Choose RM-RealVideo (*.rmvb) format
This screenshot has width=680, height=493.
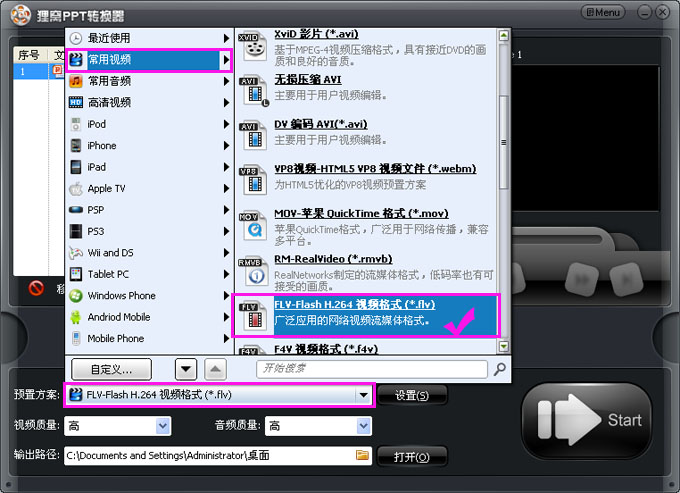click(x=333, y=259)
